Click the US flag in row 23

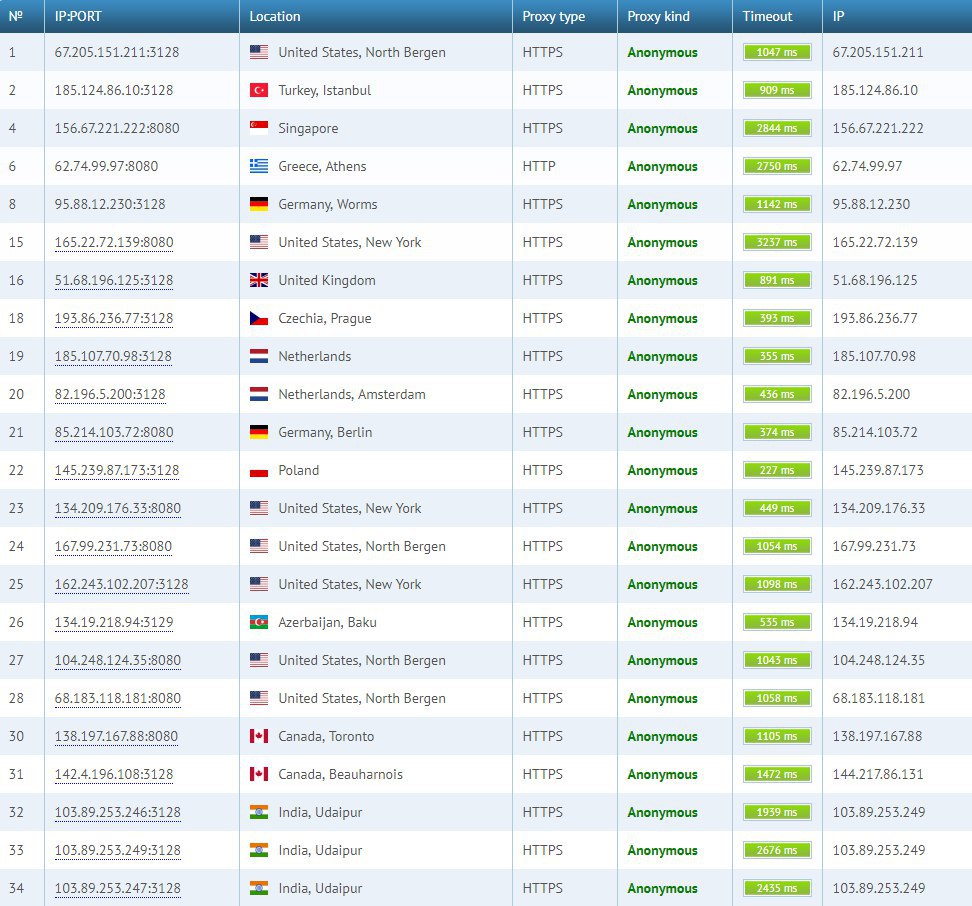[258, 508]
